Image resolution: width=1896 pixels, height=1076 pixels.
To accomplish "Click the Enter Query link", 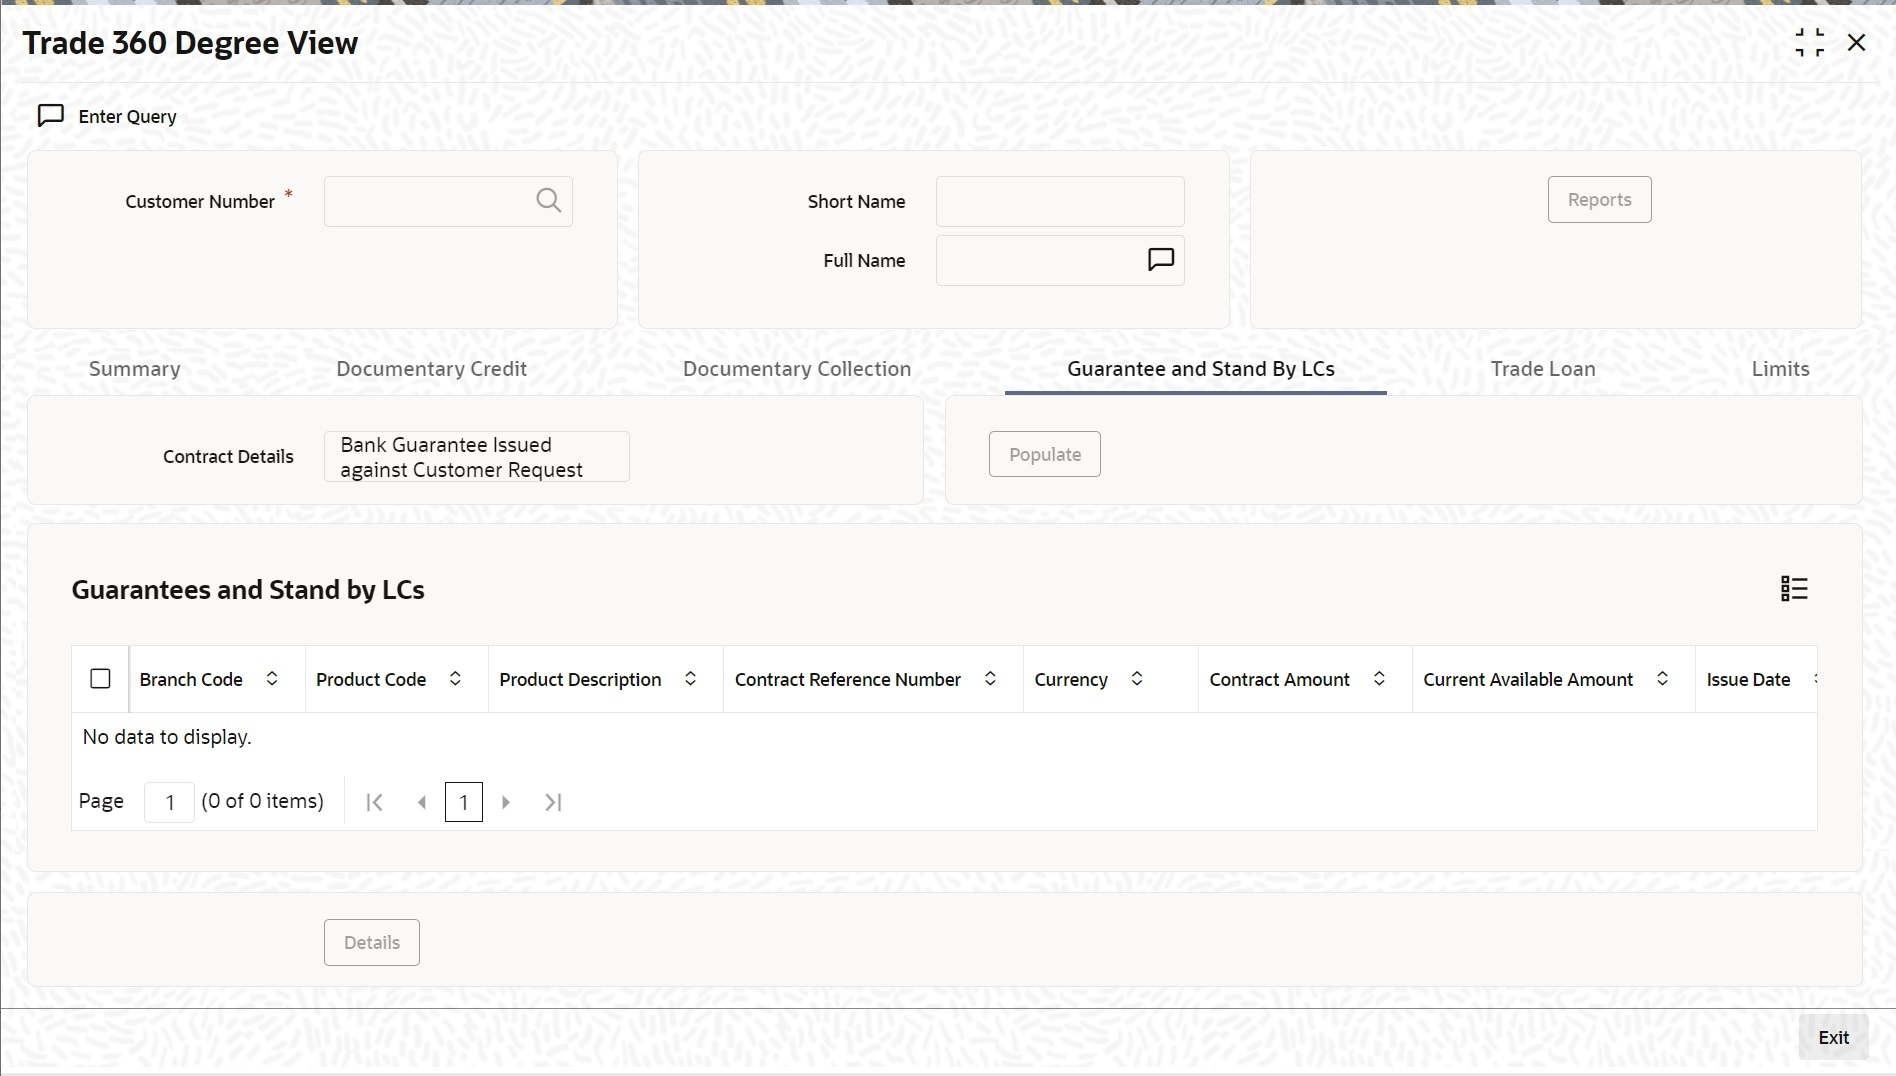I will [x=128, y=117].
